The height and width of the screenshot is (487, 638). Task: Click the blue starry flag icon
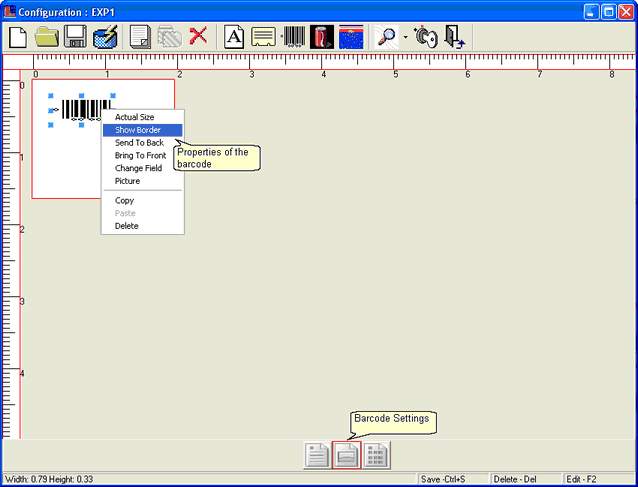click(x=351, y=37)
